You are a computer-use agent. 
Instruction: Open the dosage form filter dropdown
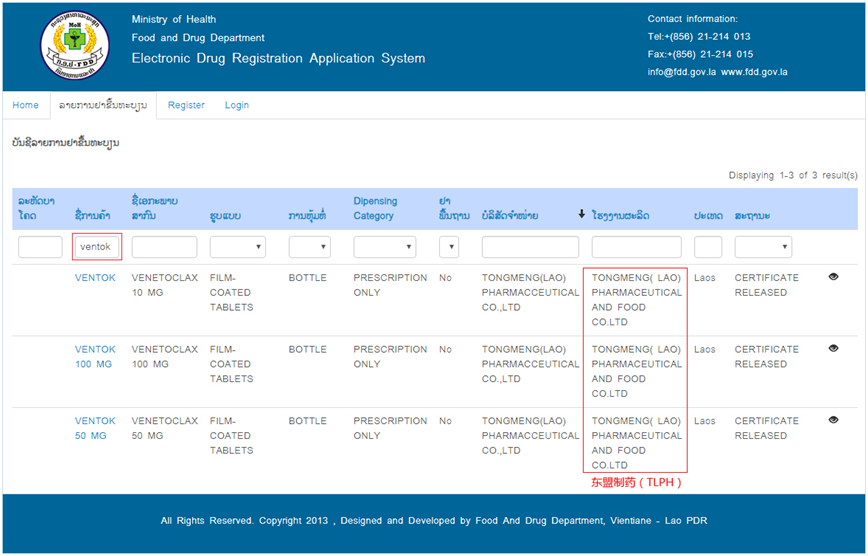coord(237,247)
